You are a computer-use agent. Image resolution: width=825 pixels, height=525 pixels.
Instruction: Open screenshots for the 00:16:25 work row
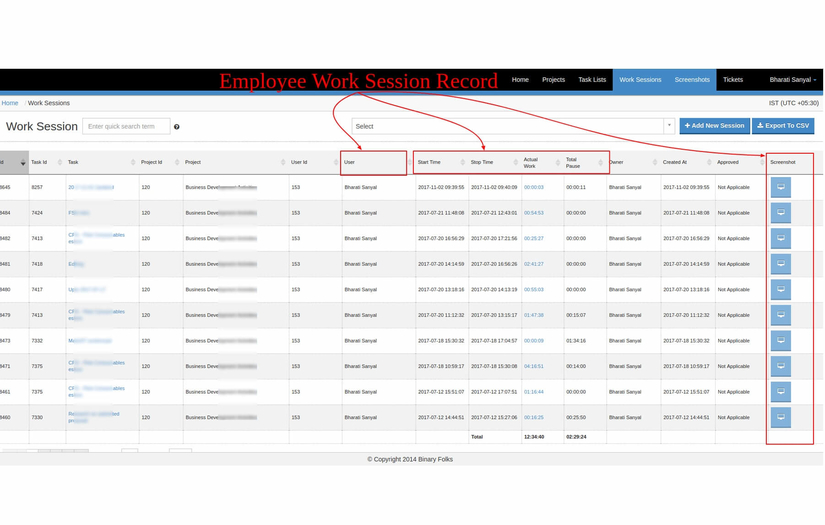[x=780, y=417]
